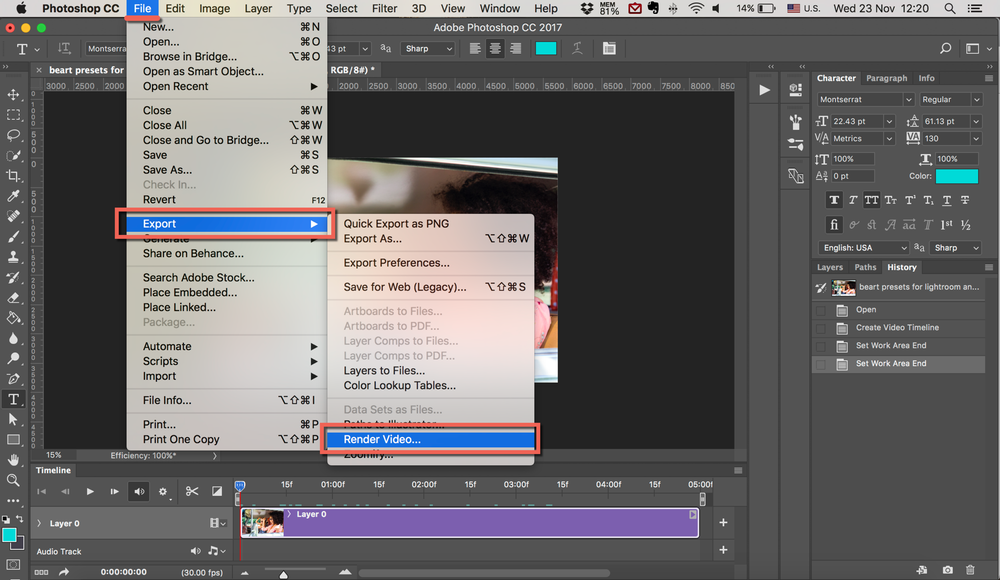
Task: Open anti-aliasing Sharp dropdown in options bar
Action: [428, 48]
